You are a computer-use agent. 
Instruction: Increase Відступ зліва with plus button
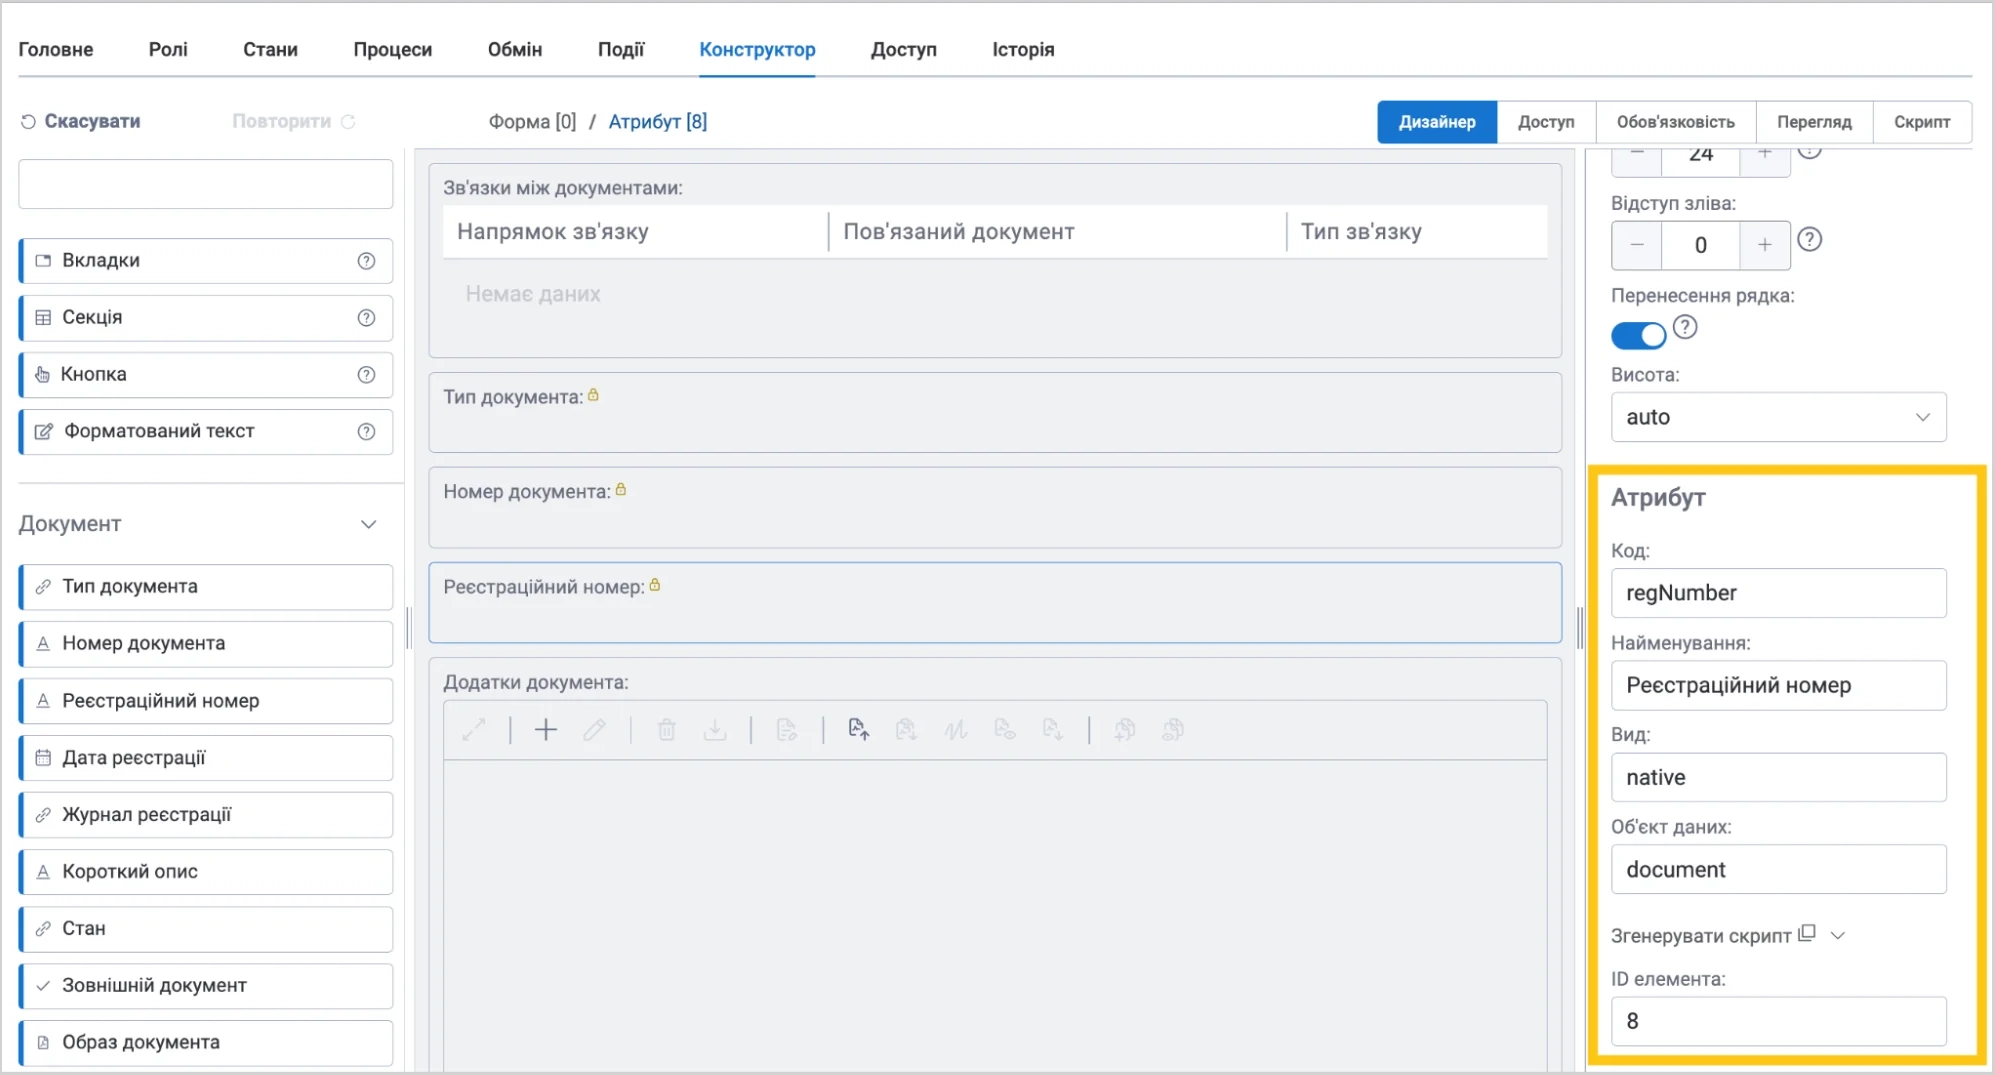(1765, 245)
